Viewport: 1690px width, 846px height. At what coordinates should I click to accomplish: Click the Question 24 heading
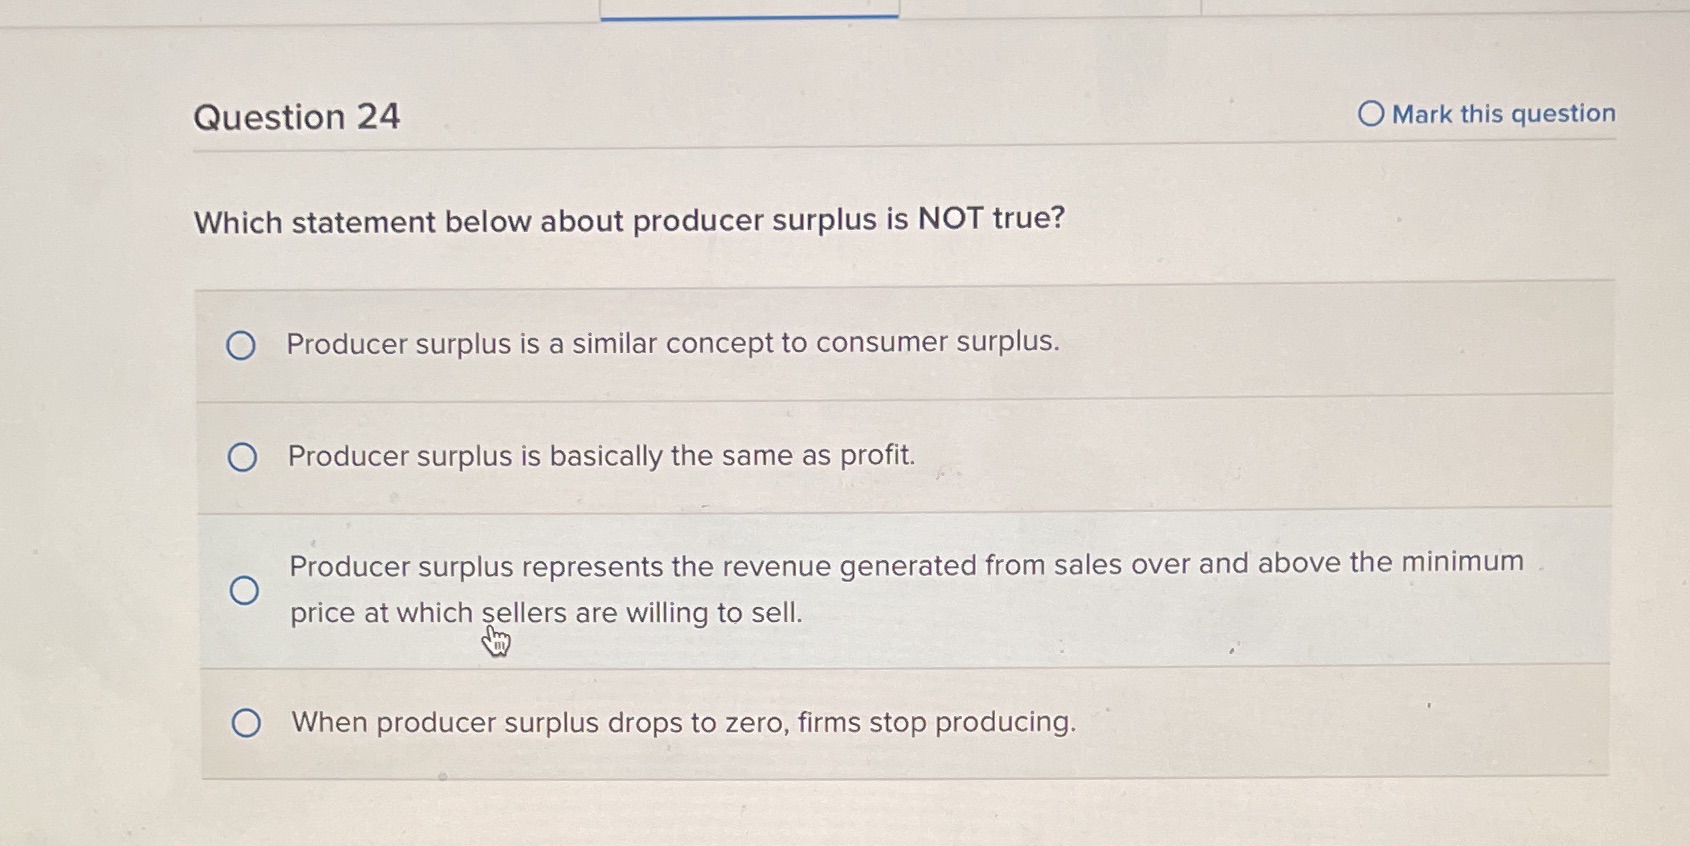point(297,117)
